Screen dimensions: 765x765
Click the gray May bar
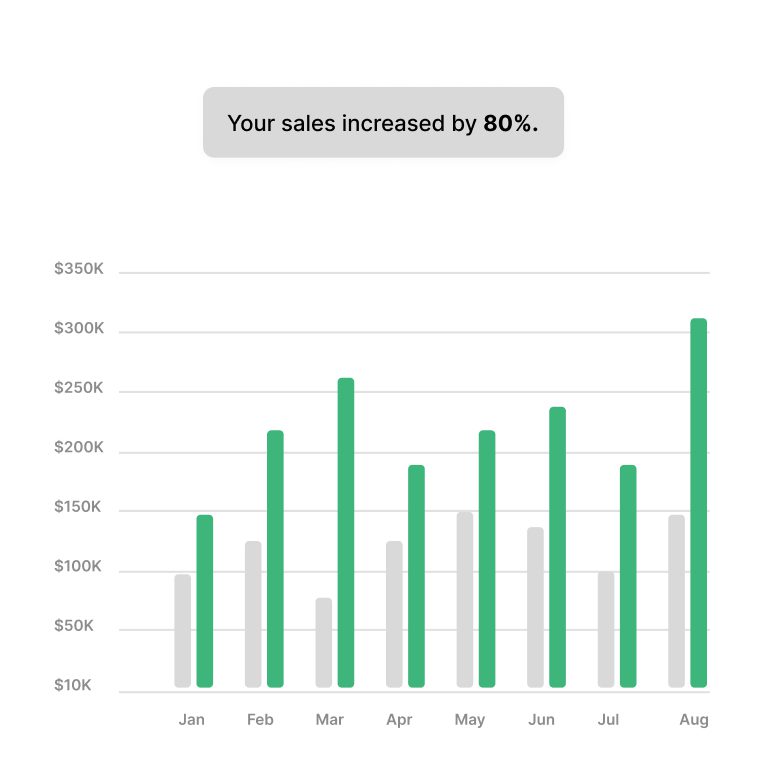465,600
